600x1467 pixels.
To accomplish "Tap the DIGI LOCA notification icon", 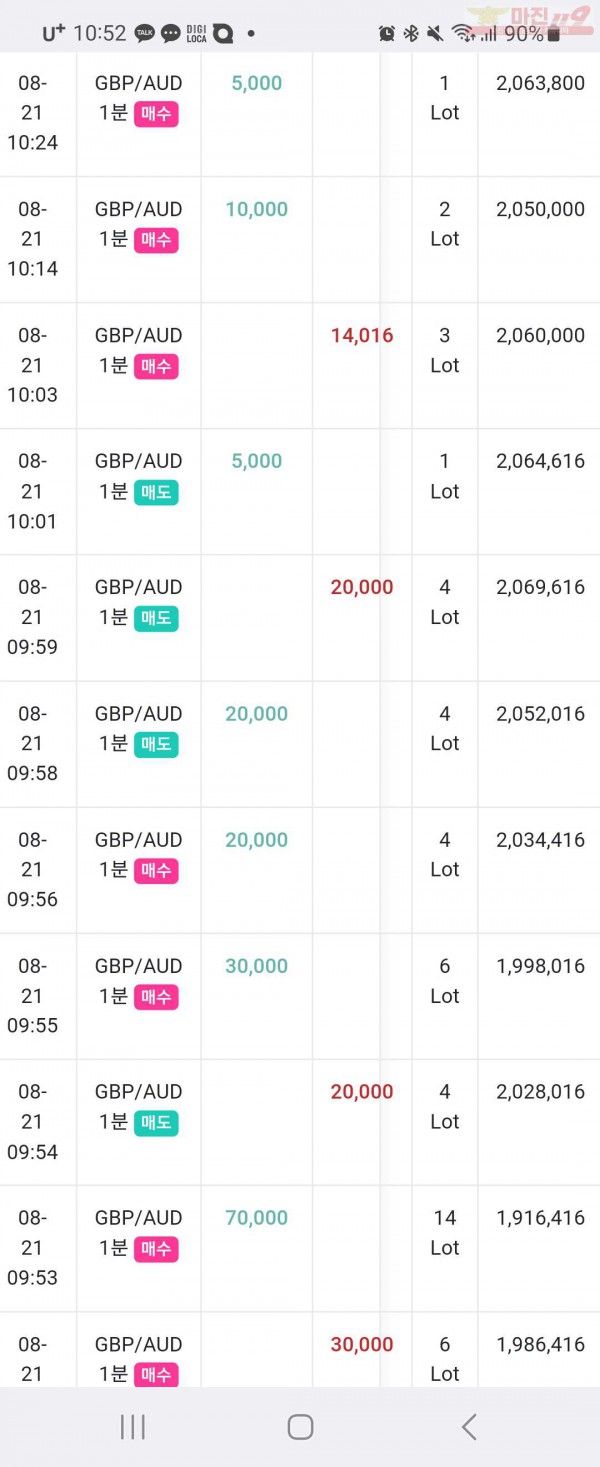I will pos(196,34).
